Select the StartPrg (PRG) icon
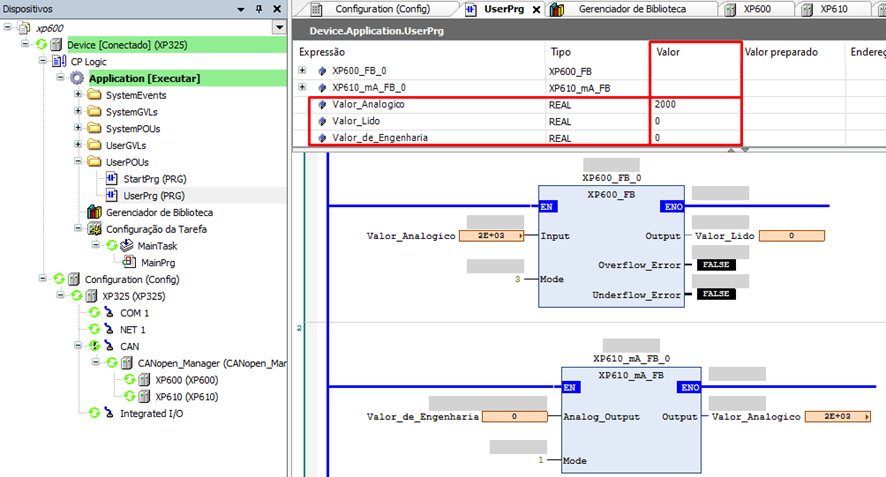Viewport: 886px width, 477px height. pos(113,179)
